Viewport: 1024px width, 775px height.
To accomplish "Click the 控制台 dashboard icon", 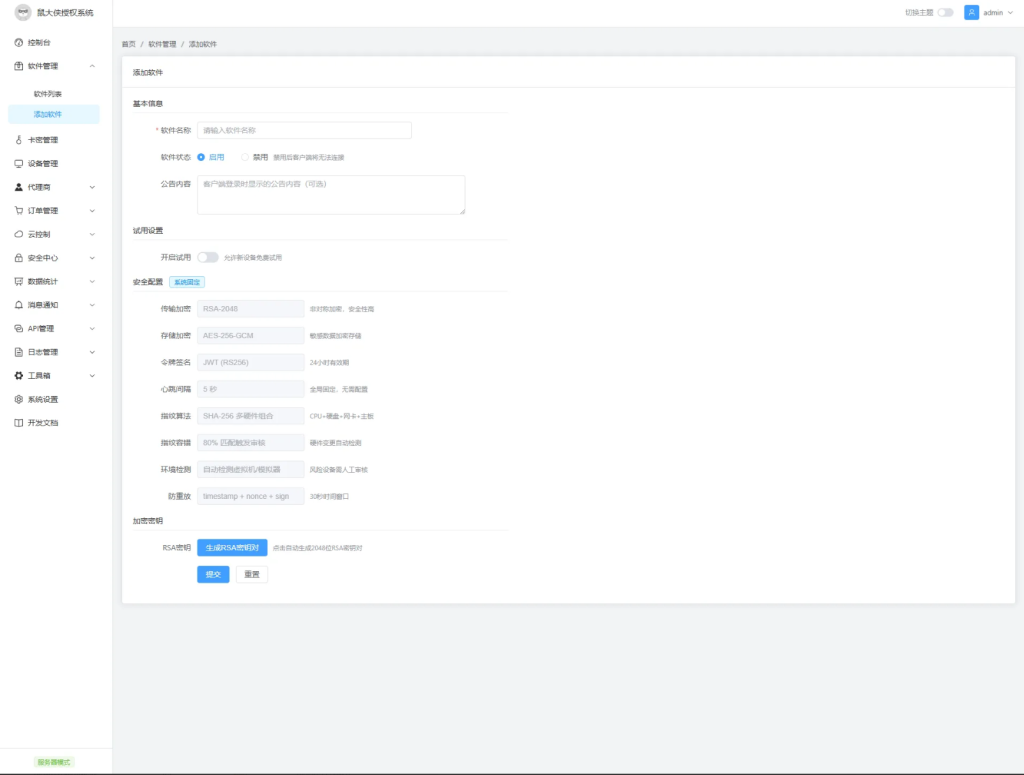I will coord(19,43).
